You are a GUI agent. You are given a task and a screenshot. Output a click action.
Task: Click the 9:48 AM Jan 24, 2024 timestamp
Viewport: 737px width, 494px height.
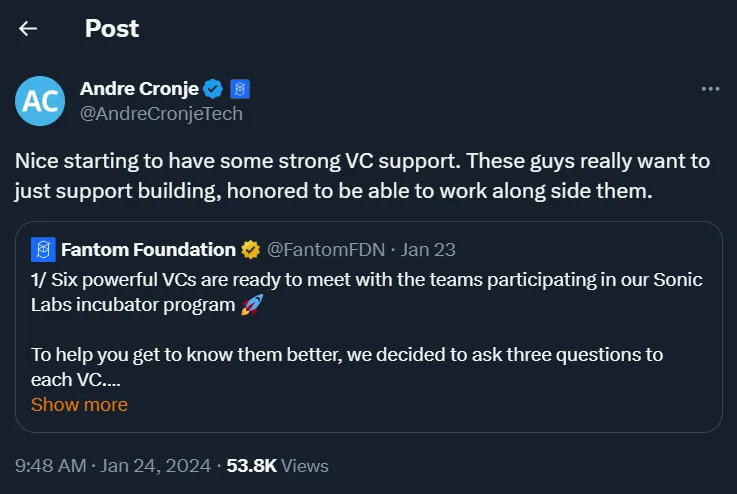tap(113, 466)
